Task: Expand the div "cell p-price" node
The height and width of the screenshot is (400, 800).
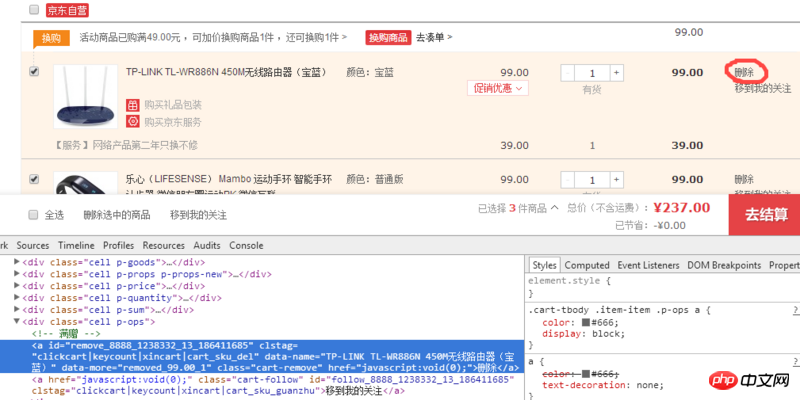Action: point(17,286)
